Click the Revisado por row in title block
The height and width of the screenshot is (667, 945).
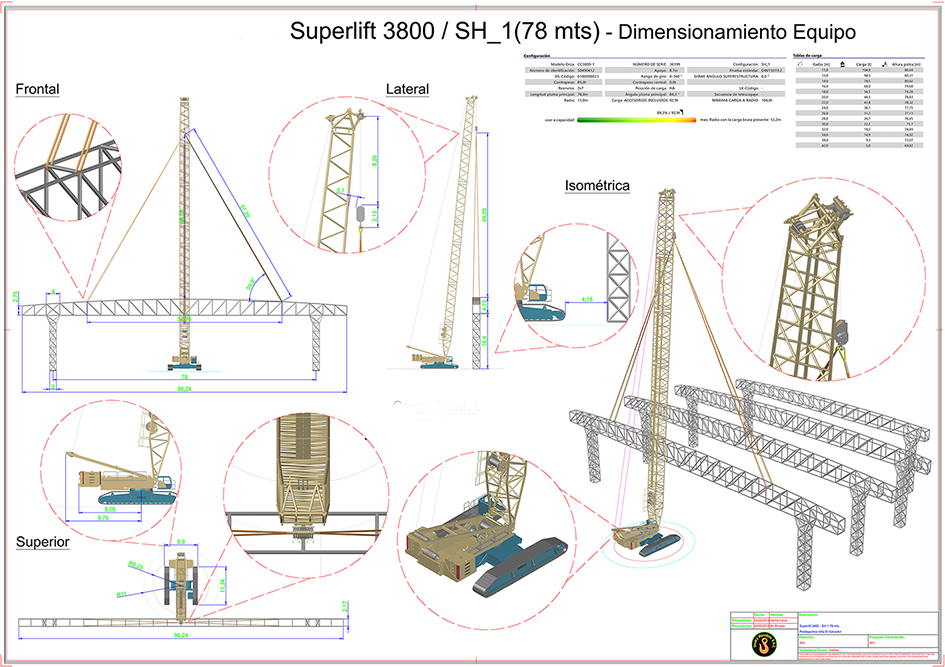coord(763,626)
